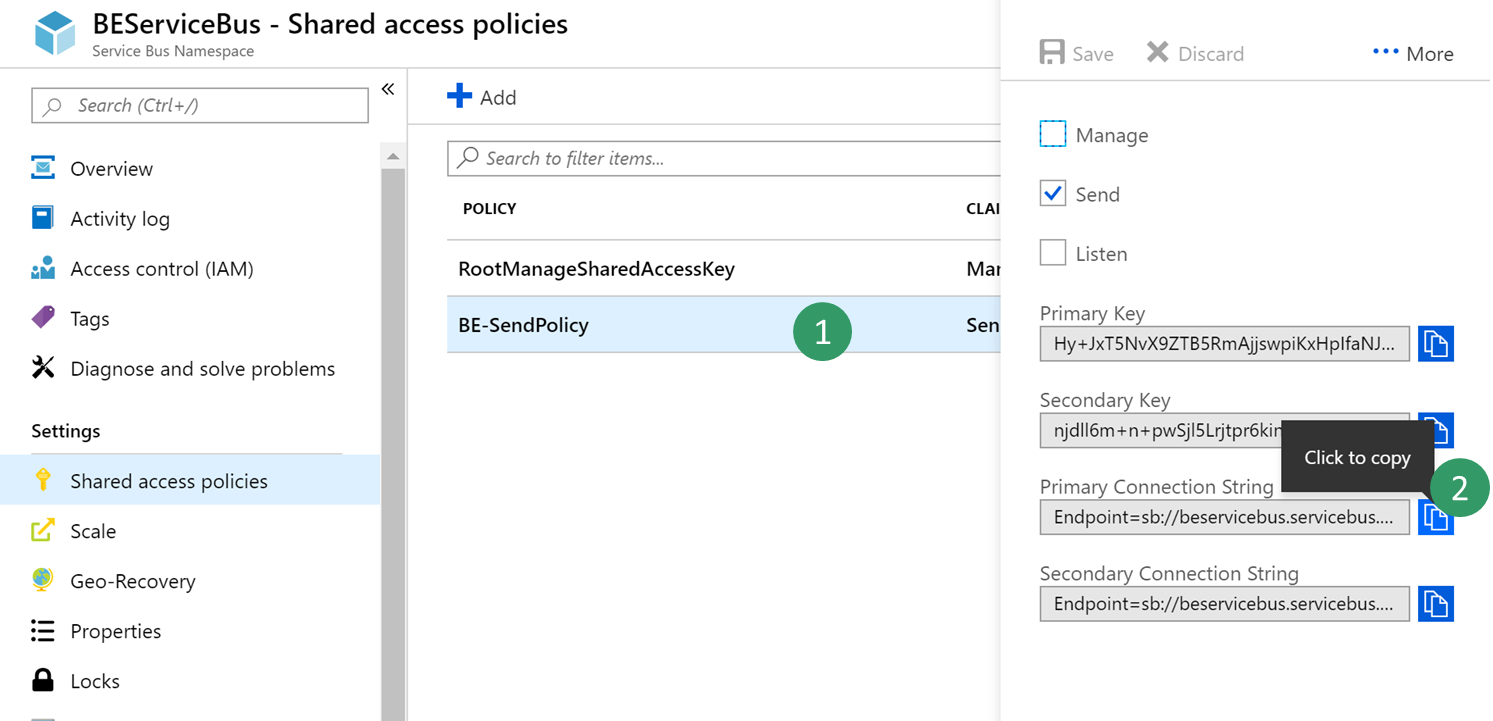Image resolution: width=1493 pixels, height=721 pixels.
Task: Click the Activity log book icon
Action: tap(43, 217)
